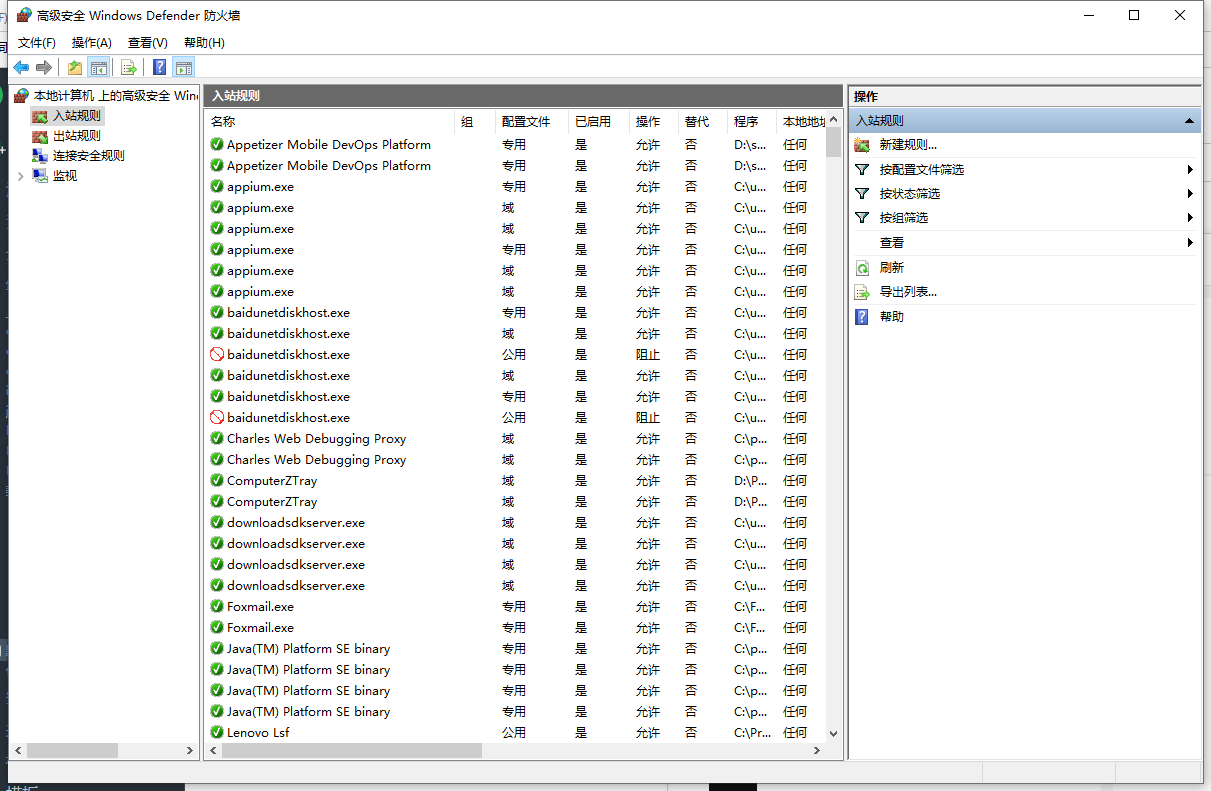Click the 导出列表 icon in the actions pane
Image resolution: width=1211 pixels, height=791 pixels.
(862, 292)
